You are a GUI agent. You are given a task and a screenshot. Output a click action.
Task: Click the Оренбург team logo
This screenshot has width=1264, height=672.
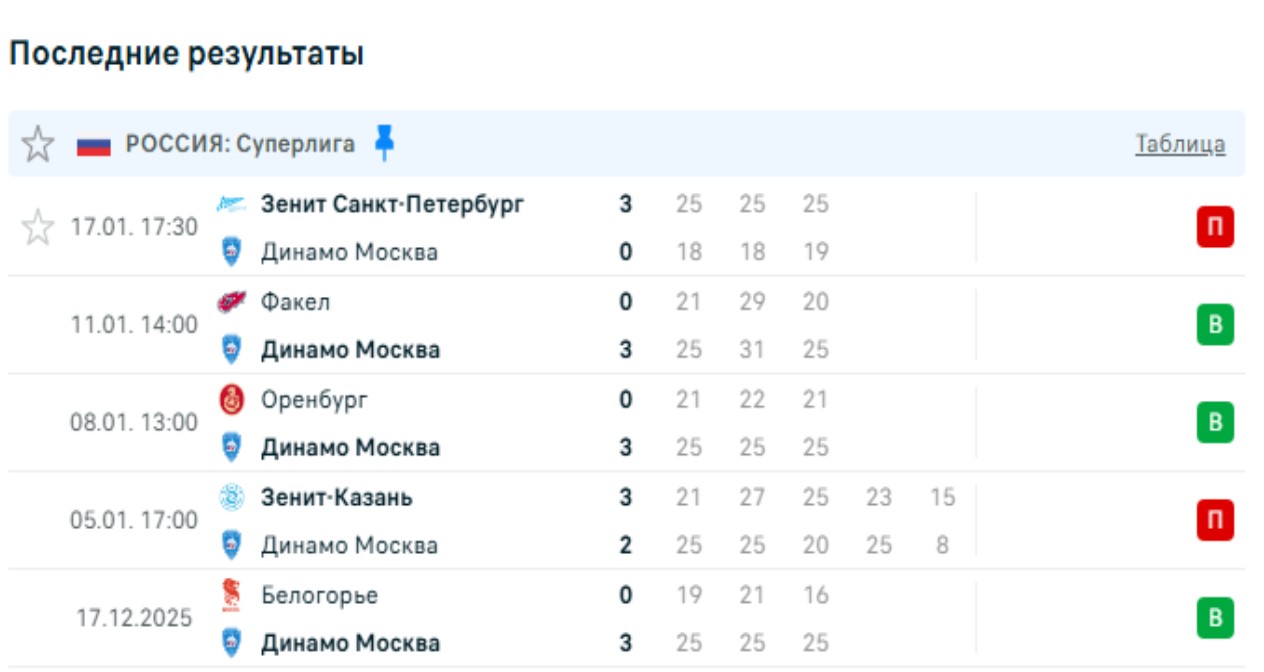coord(231,399)
